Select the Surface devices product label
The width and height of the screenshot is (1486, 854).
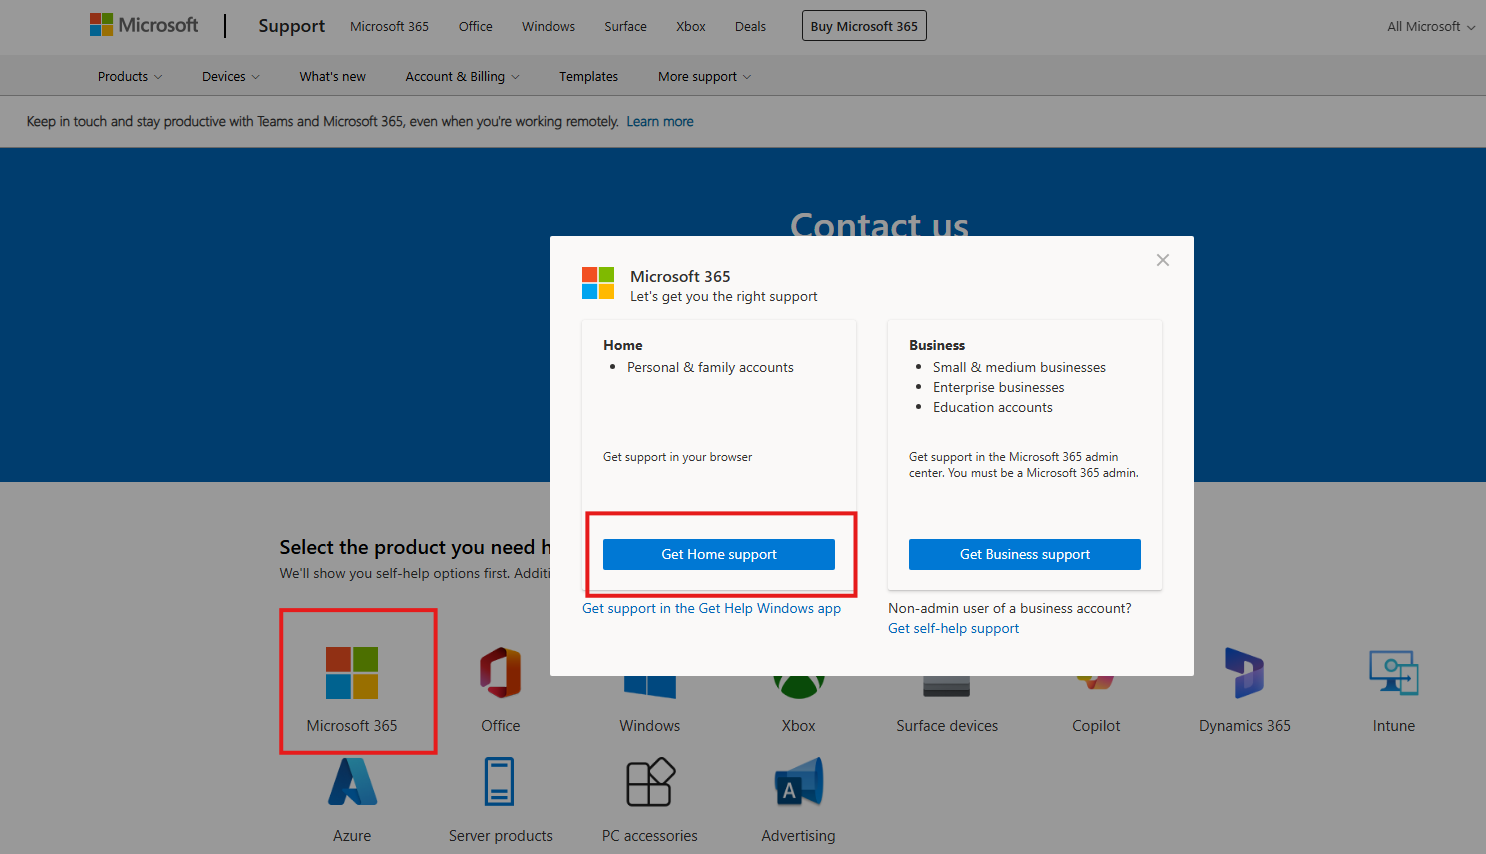pos(947,726)
